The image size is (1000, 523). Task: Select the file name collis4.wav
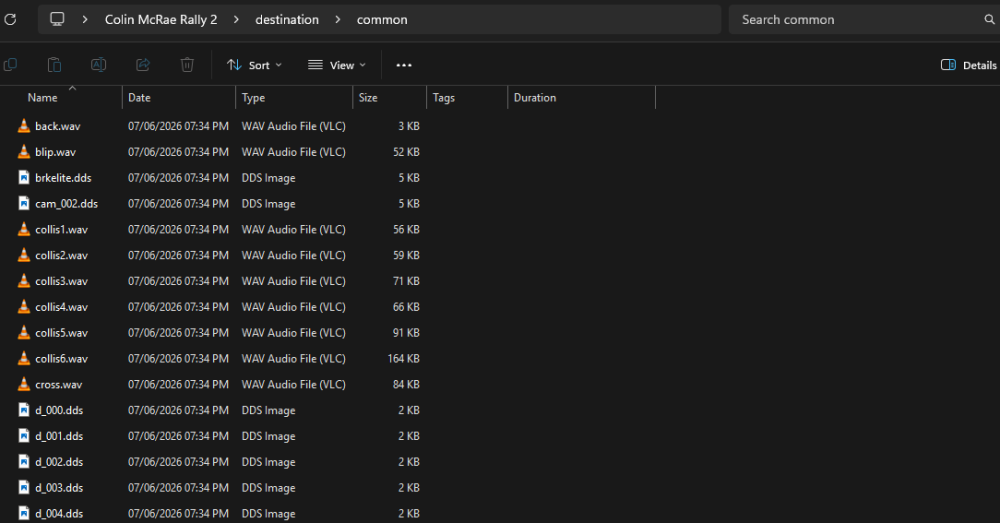[61, 307]
